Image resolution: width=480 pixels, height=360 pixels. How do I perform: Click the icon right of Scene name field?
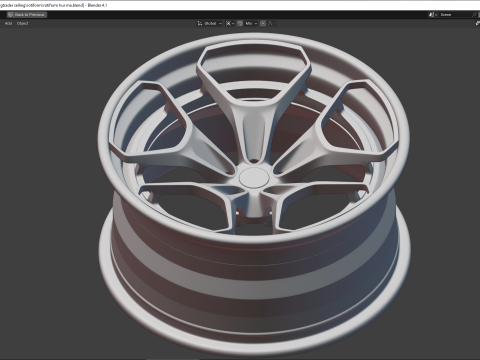click(x=475, y=15)
